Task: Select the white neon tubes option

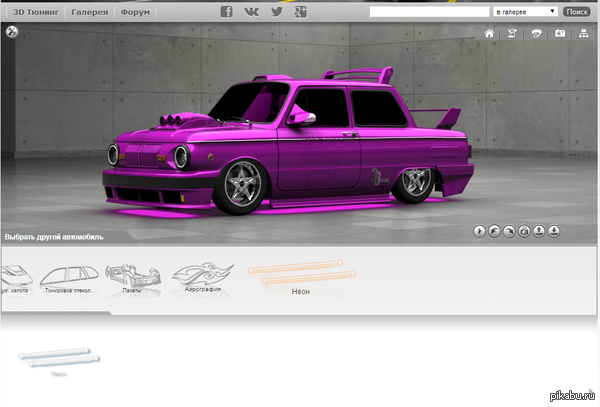Action: click(60, 357)
